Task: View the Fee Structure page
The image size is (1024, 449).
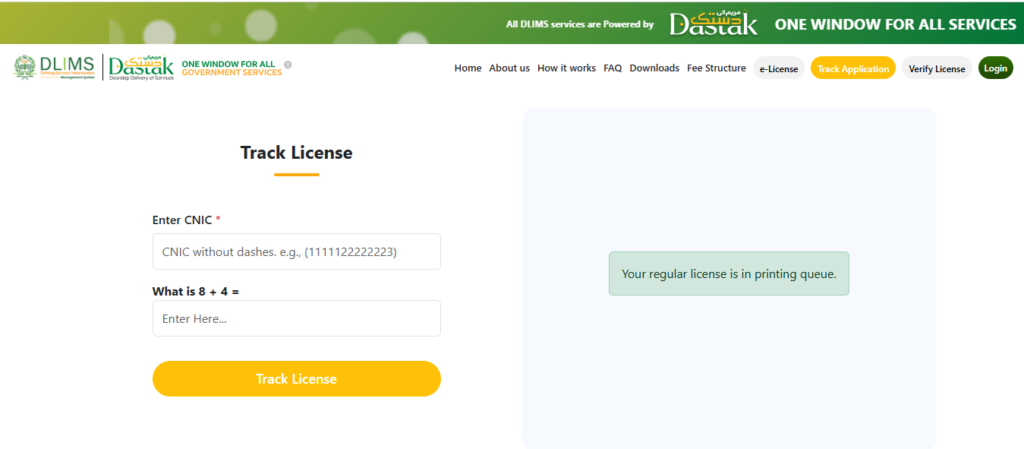Action: tap(716, 69)
